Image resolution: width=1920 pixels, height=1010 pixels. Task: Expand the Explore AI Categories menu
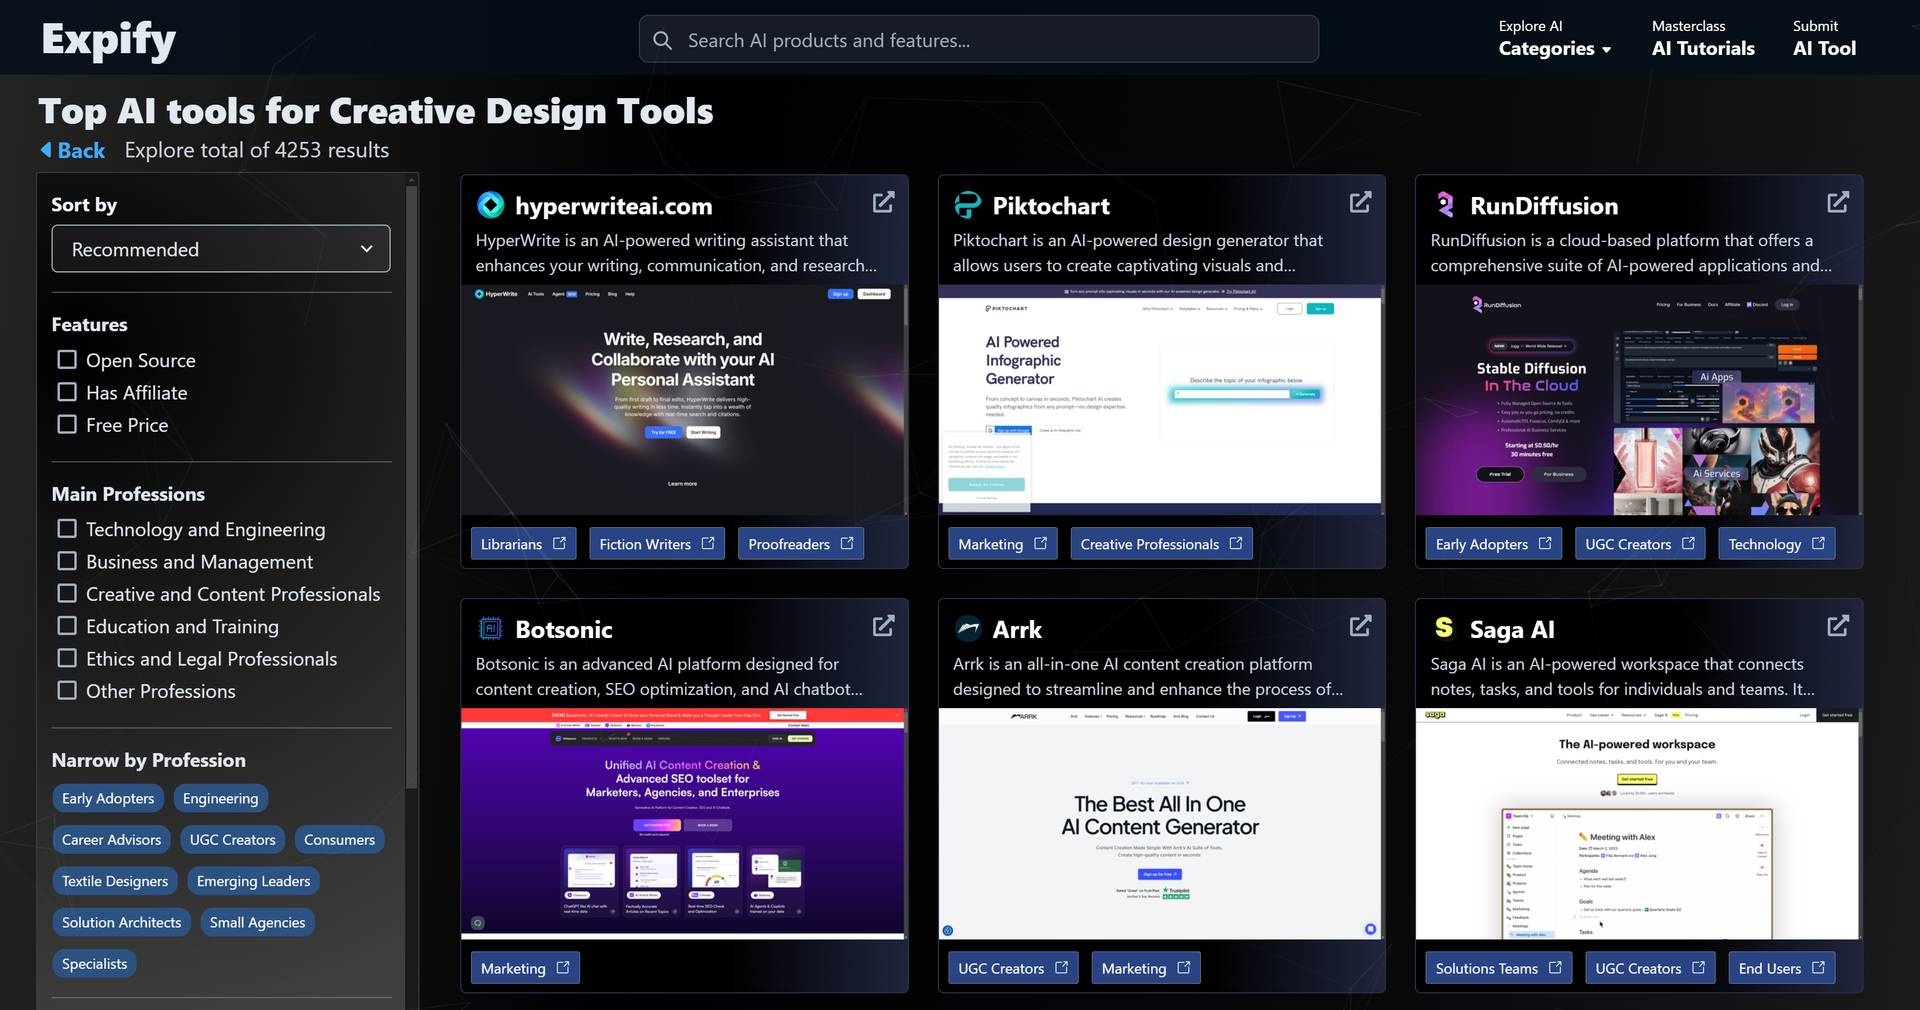1554,38
